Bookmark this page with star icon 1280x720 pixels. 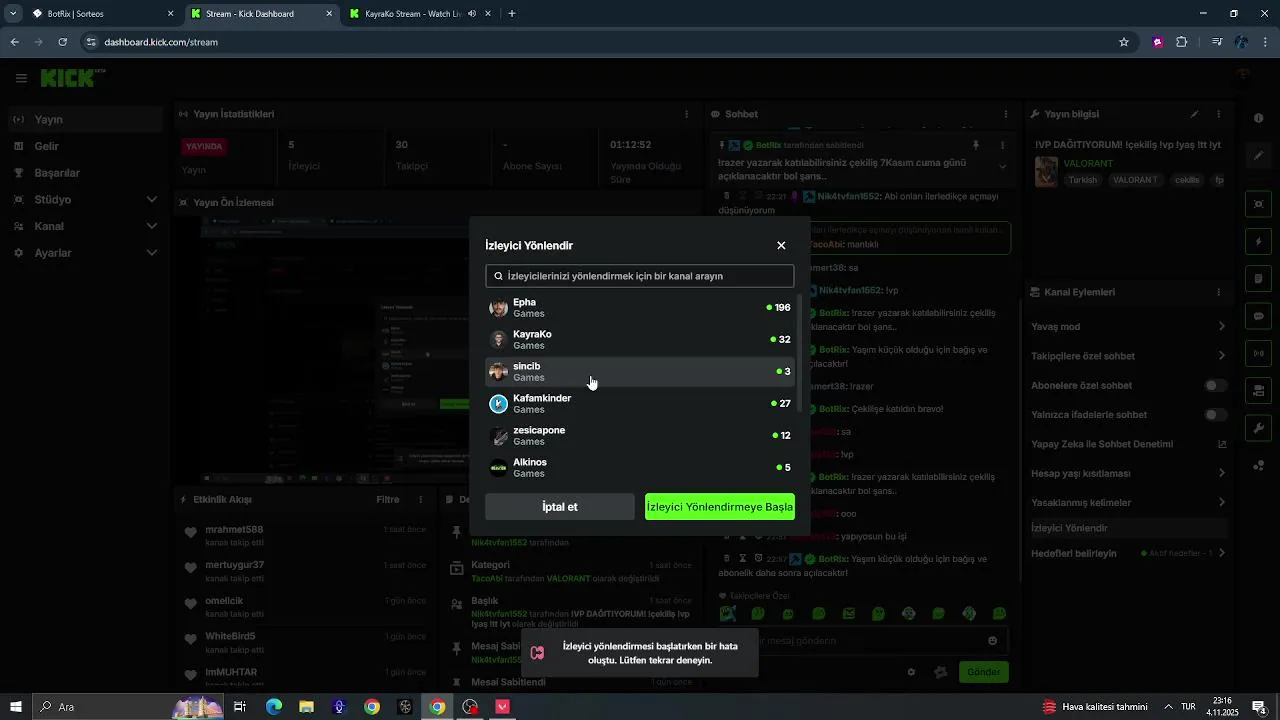coord(1124,42)
